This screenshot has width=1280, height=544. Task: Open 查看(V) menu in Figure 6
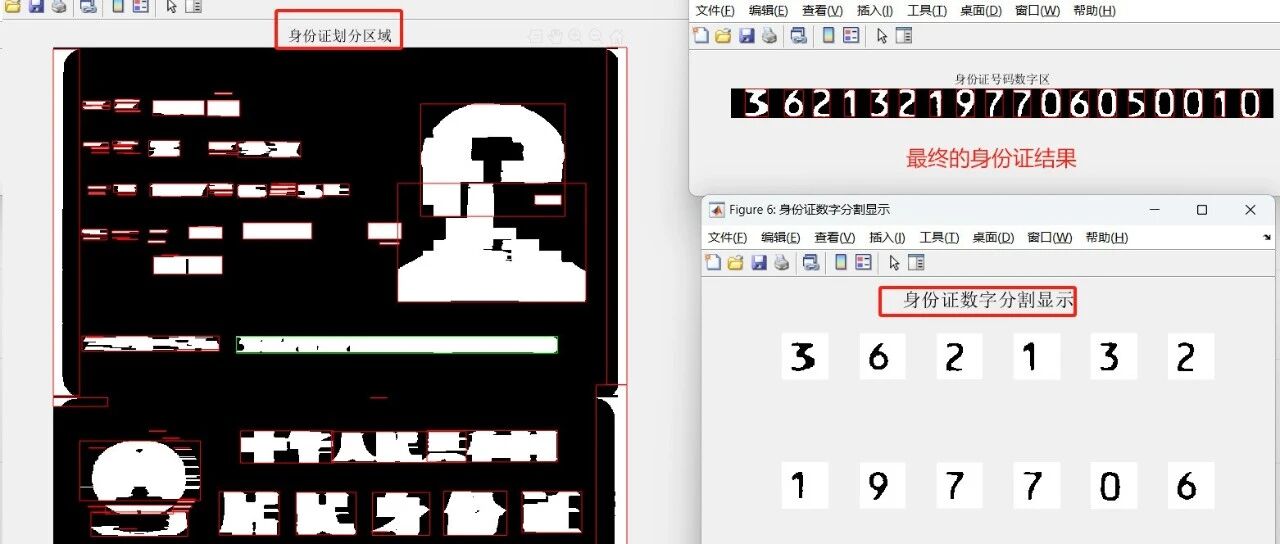tap(835, 238)
